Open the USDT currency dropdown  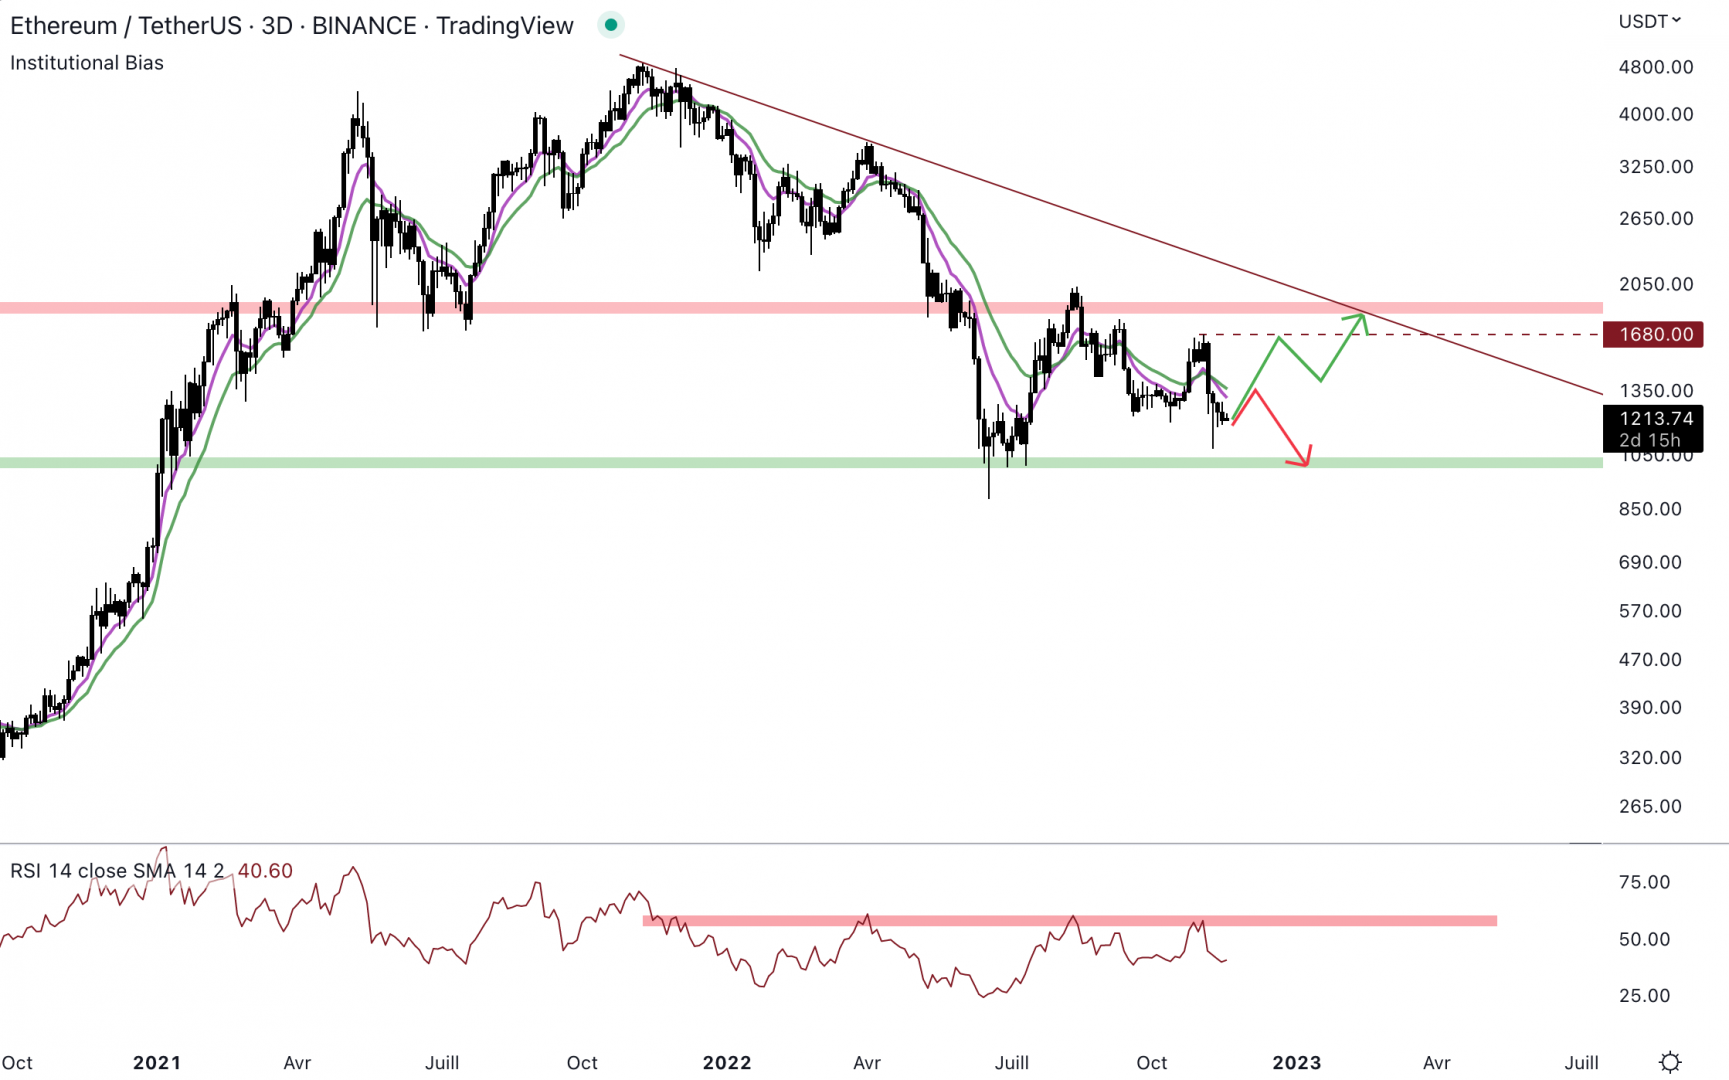click(1650, 21)
